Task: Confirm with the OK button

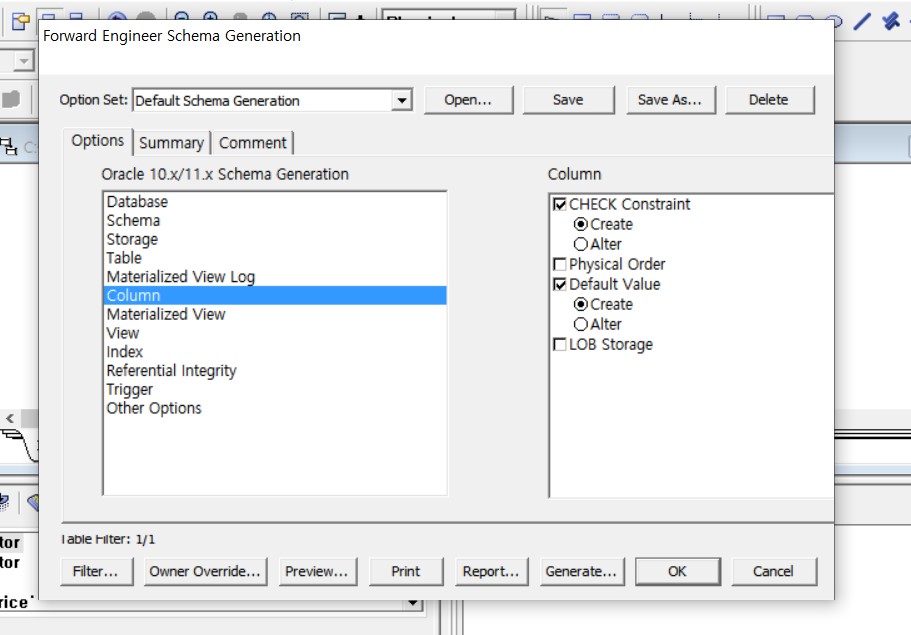Action: pyautogui.click(x=677, y=572)
